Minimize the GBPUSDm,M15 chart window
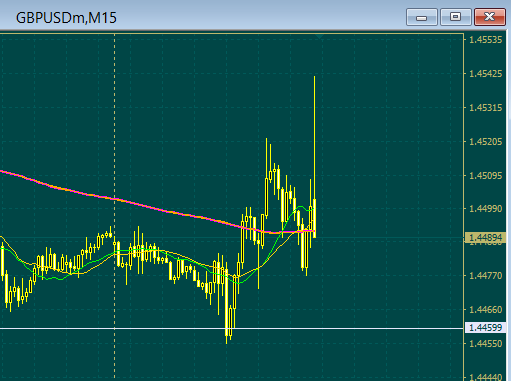Viewport: 511px width, 381px height. [422, 17]
